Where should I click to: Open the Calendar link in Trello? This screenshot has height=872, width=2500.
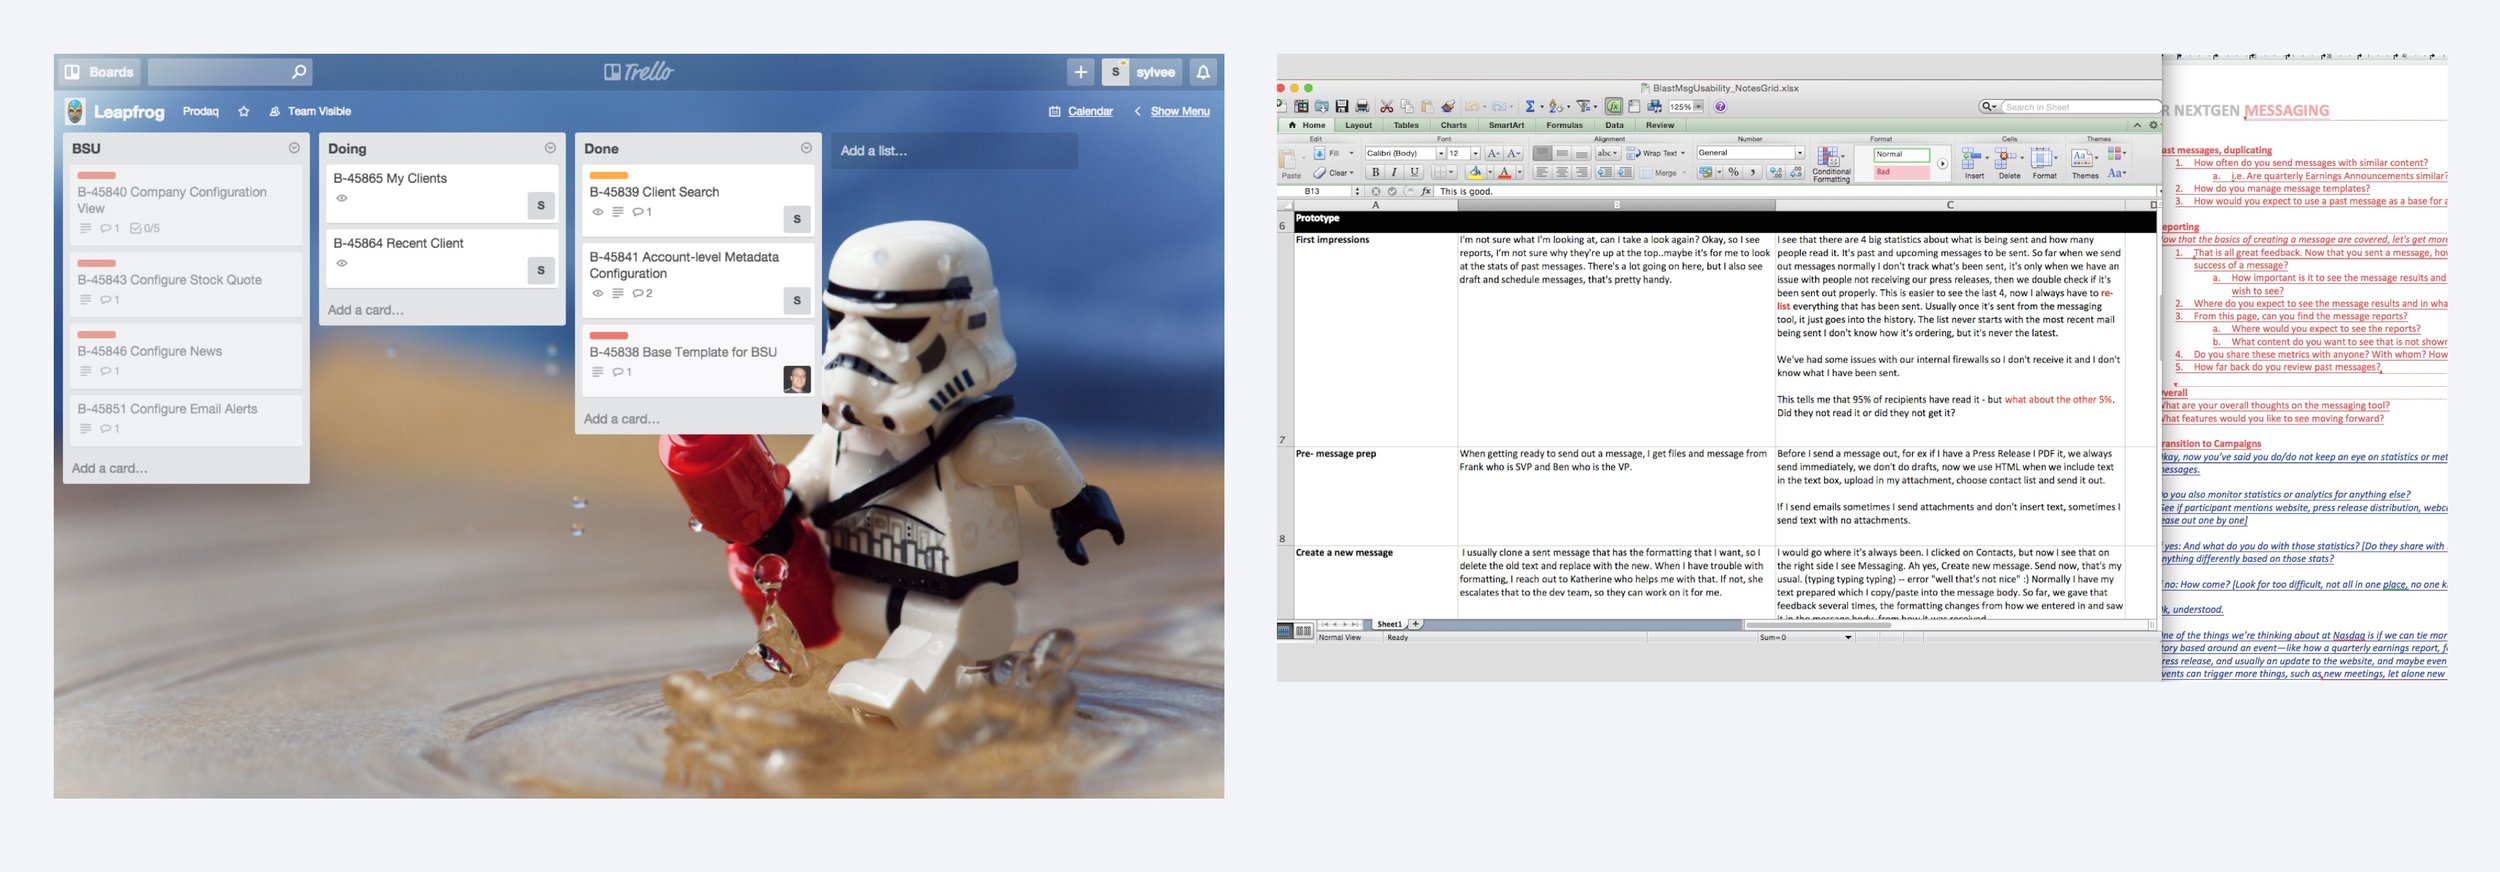click(x=1080, y=111)
